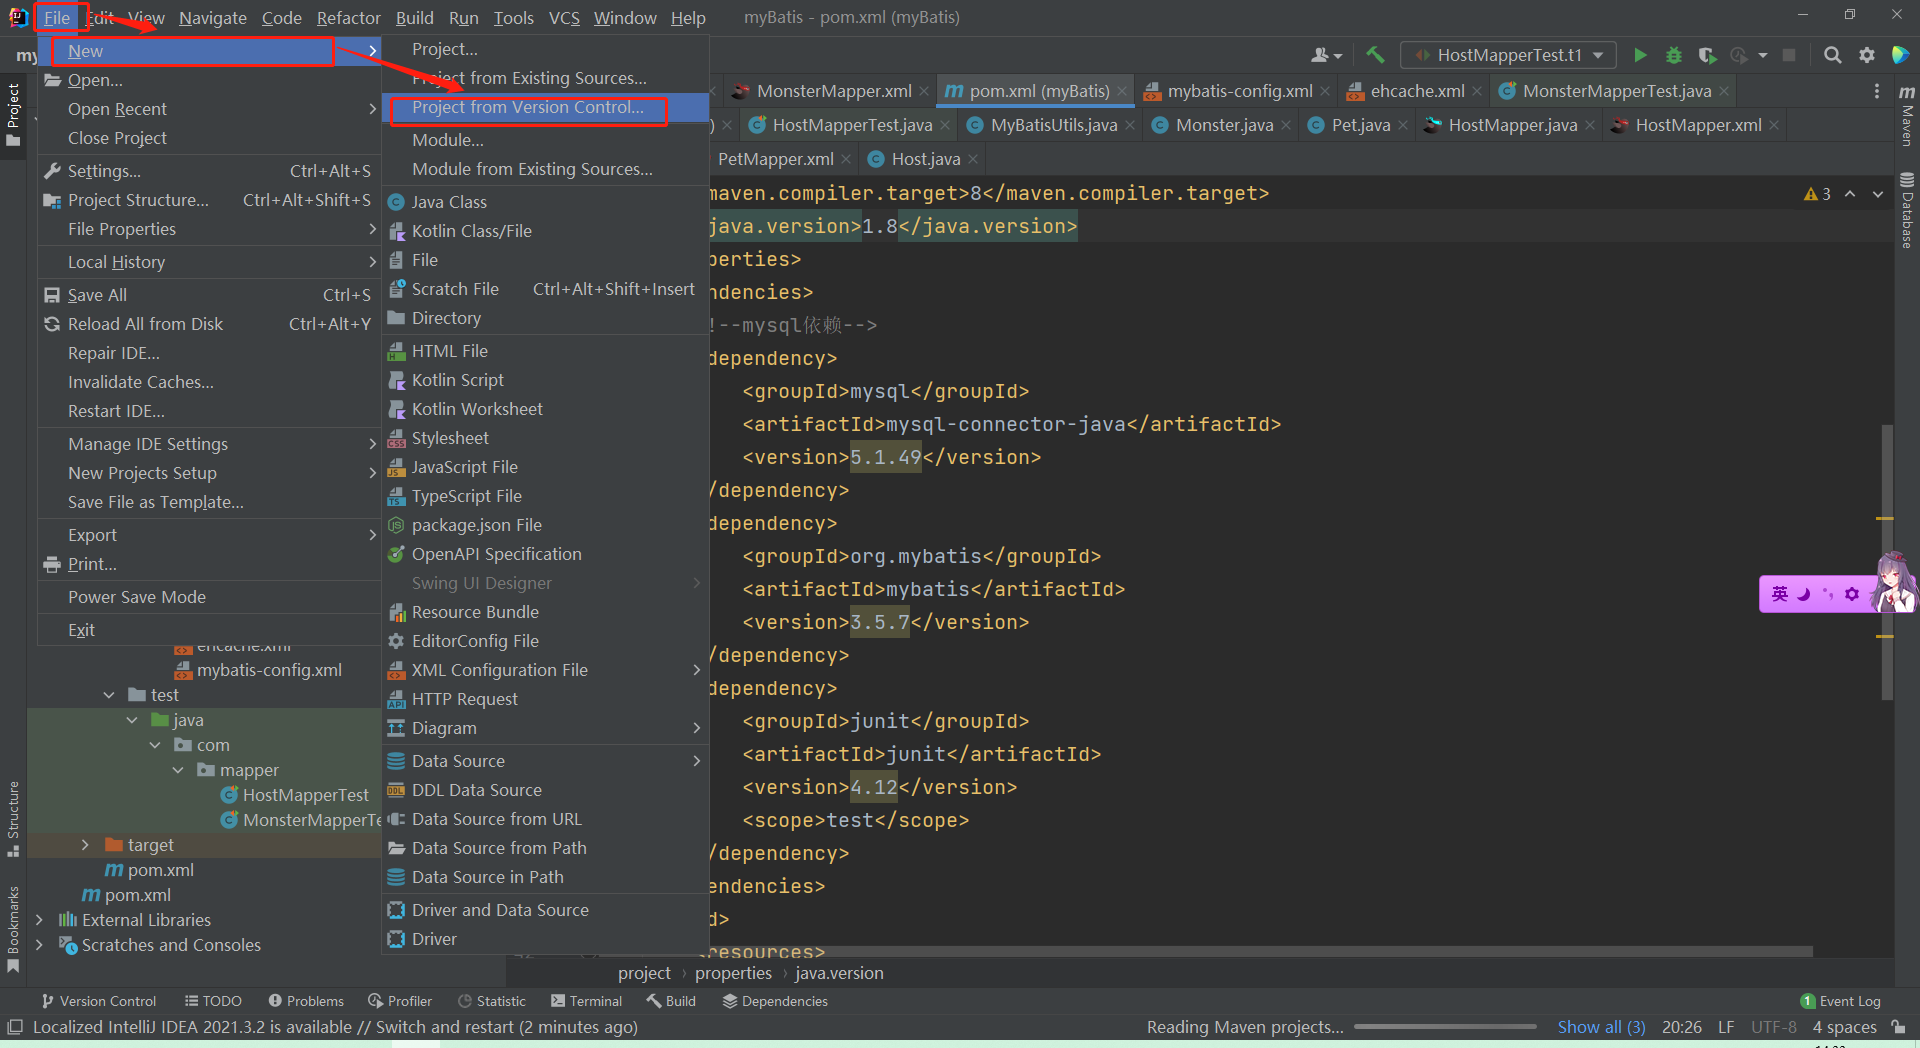Click the tool windows quick-access icon

pyautogui.click(x=15, y=1027)
